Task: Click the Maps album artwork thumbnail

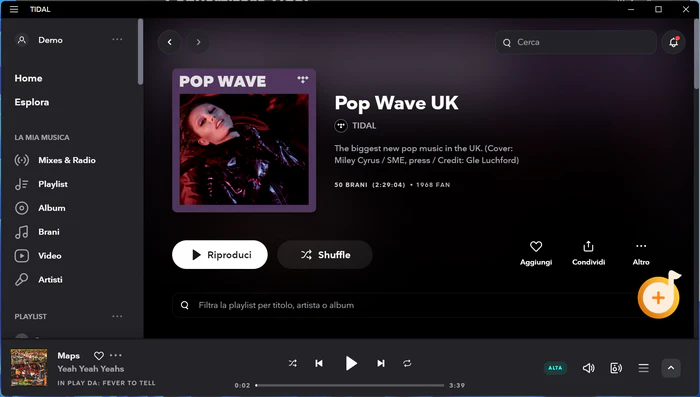Action: pyautogui.click(x=29, y=368)
